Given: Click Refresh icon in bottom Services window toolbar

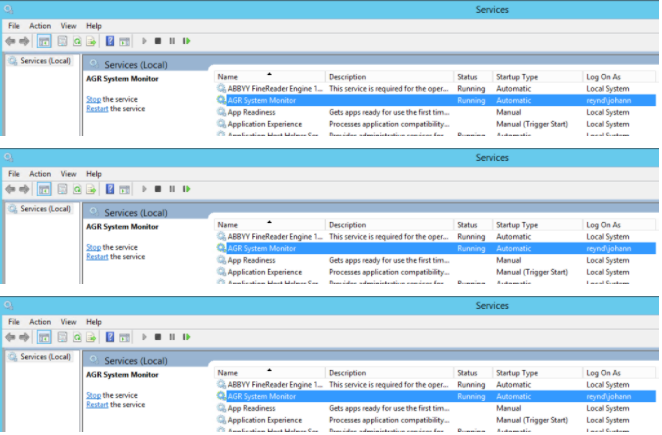Looking at the screenshot, I should (77, 337).
